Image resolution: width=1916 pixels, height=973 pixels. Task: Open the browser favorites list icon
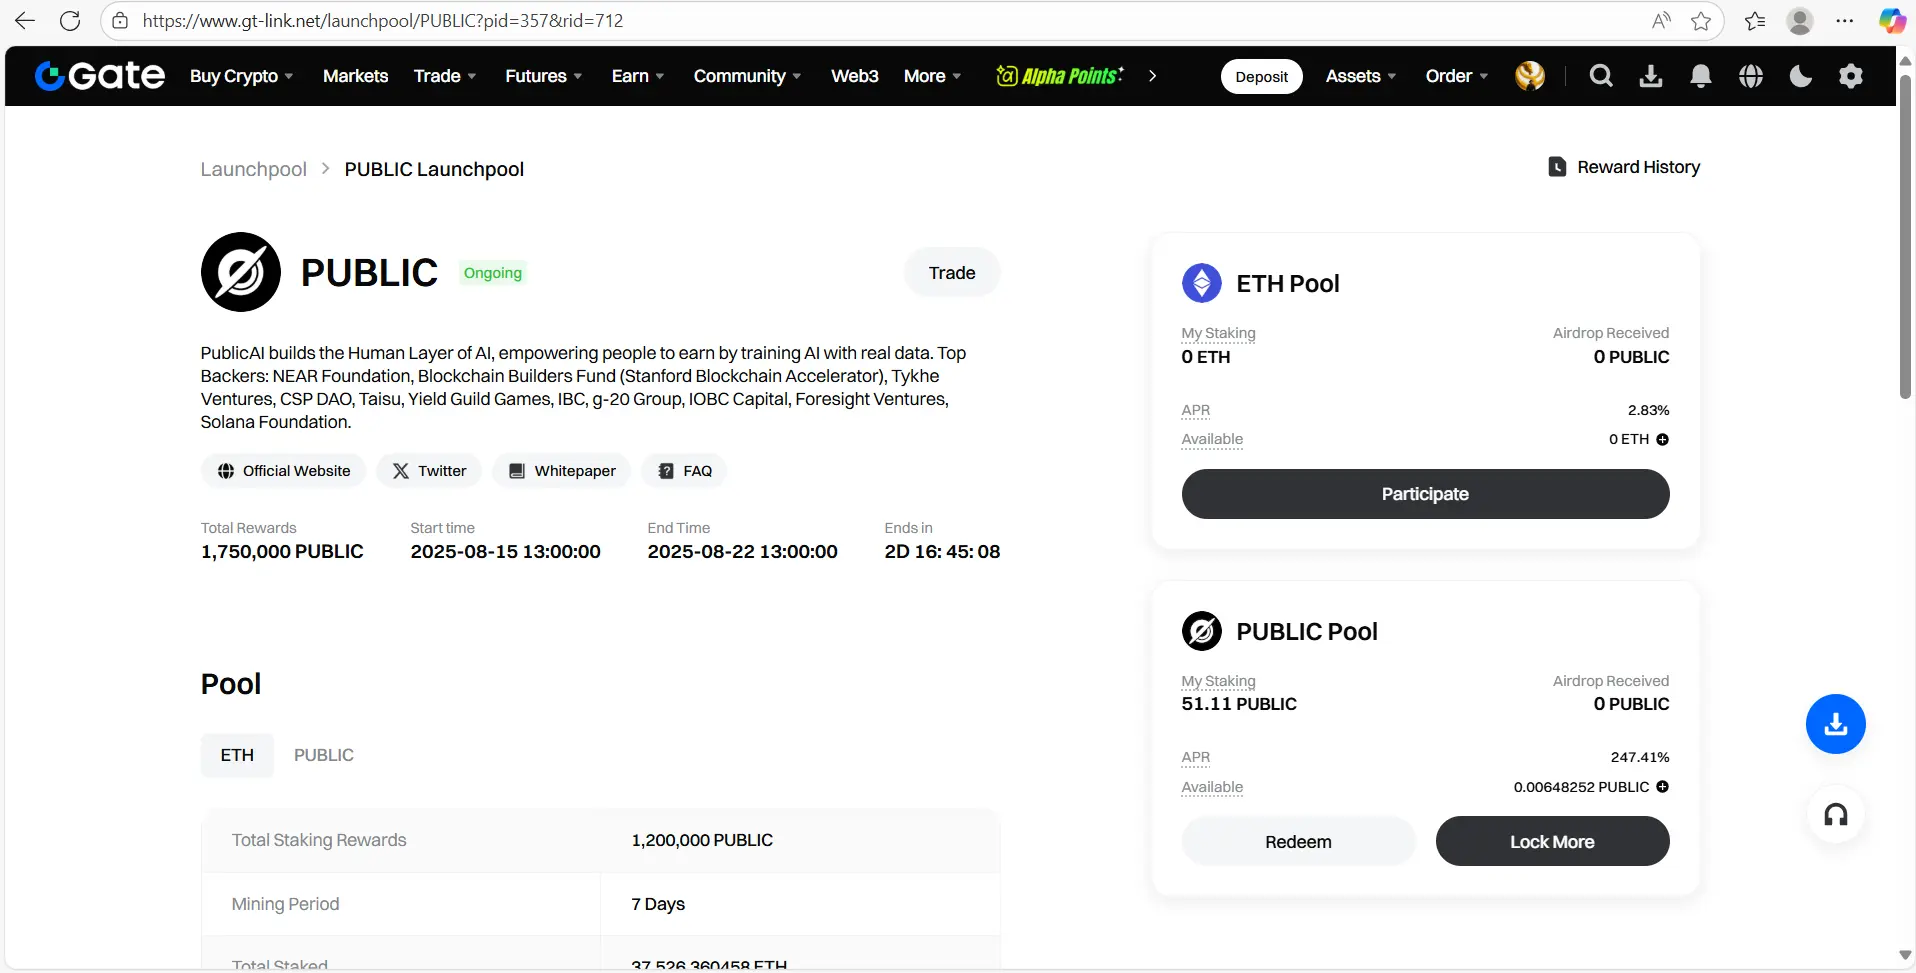(1755, 20)
